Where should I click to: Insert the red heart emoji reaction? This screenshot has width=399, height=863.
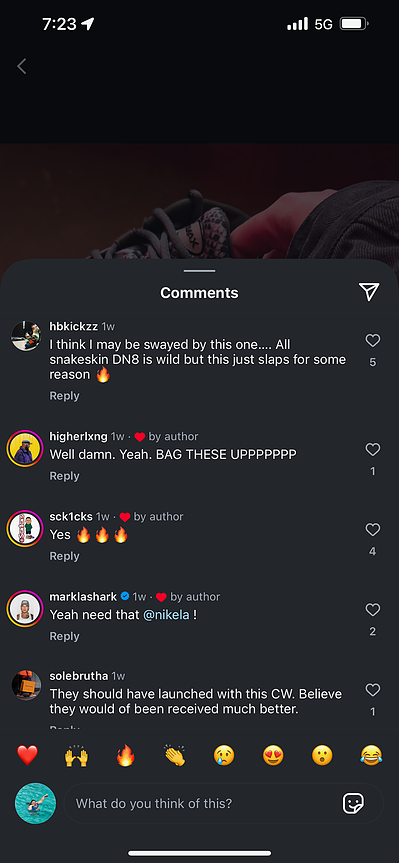tap(27, 755)
